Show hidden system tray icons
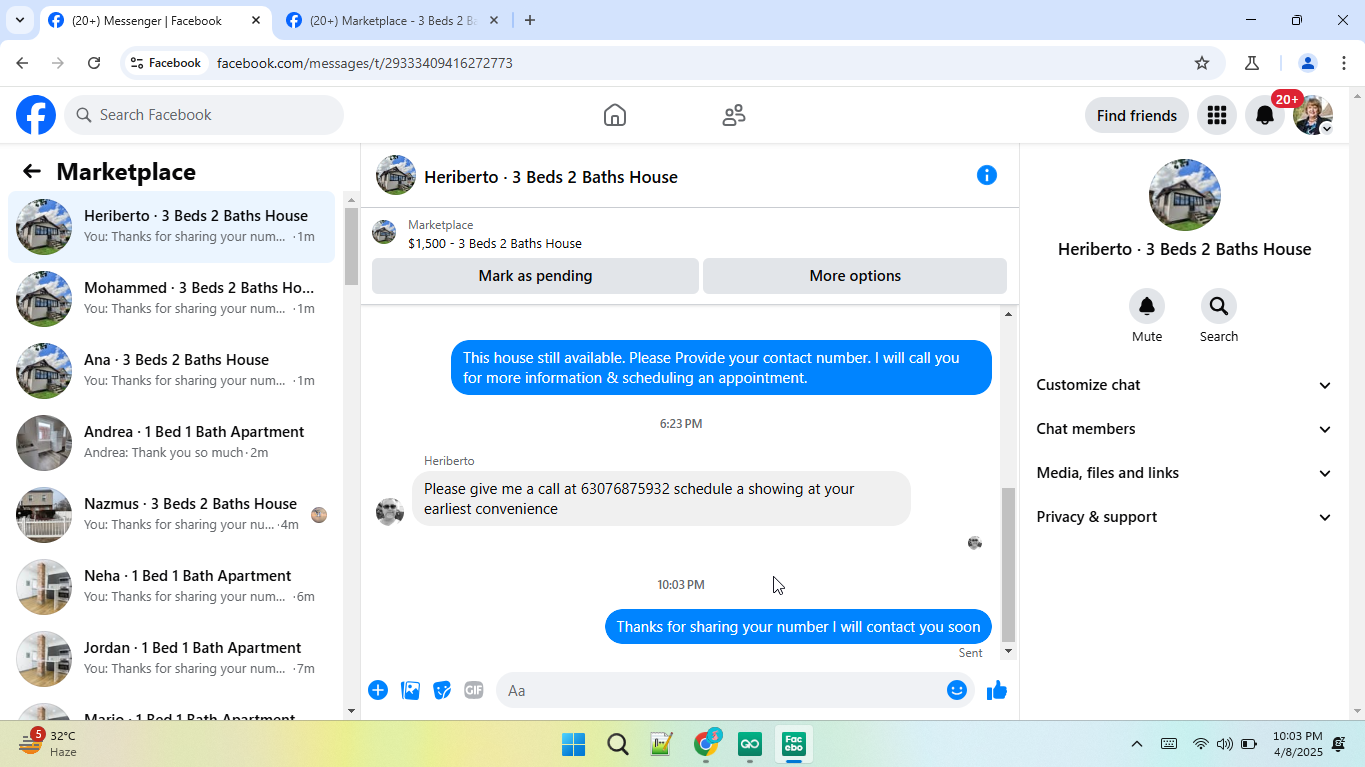The height and width of the screenshot is (767, 1365). (1137, 744)
